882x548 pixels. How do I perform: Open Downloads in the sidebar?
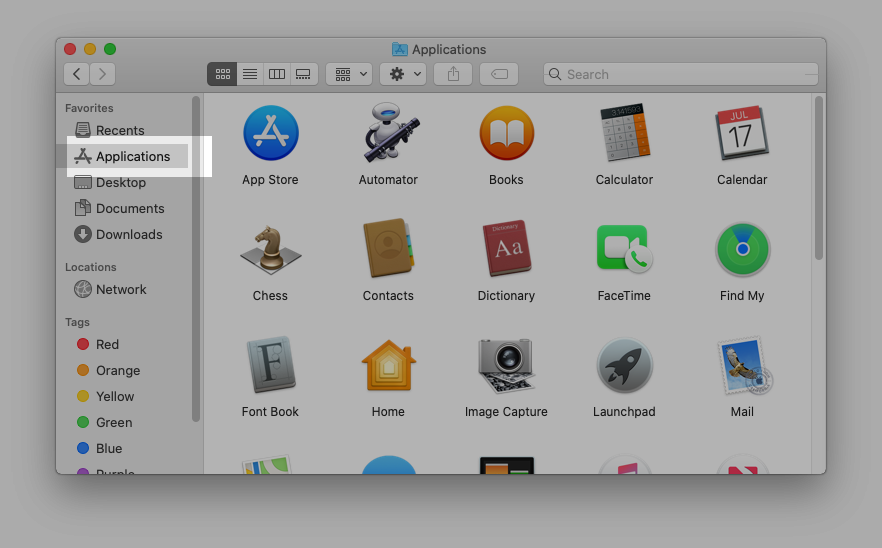coord(118,234)
